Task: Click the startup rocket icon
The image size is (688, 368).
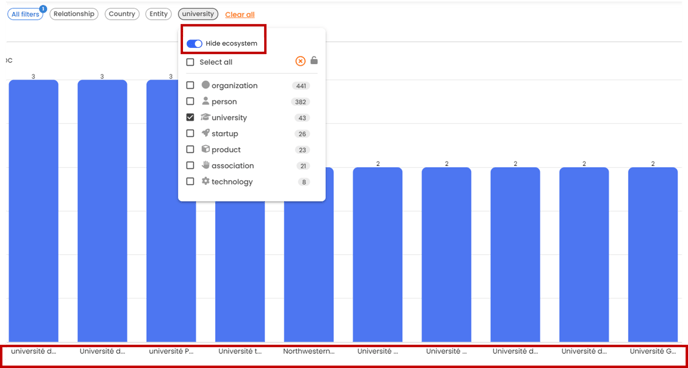Action: tap(205, 133)
